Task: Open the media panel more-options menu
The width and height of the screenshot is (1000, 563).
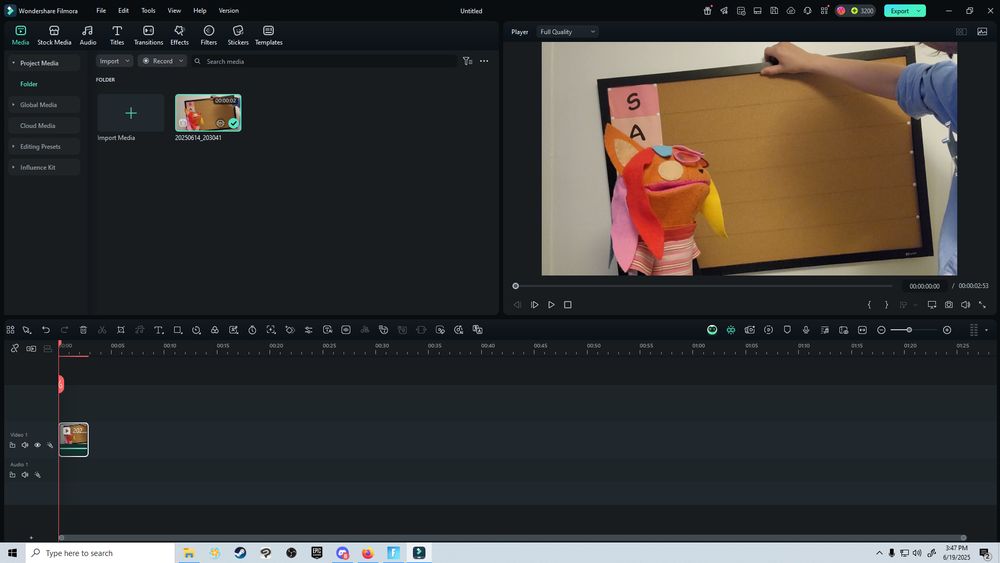Action: [x=484, y=61]
